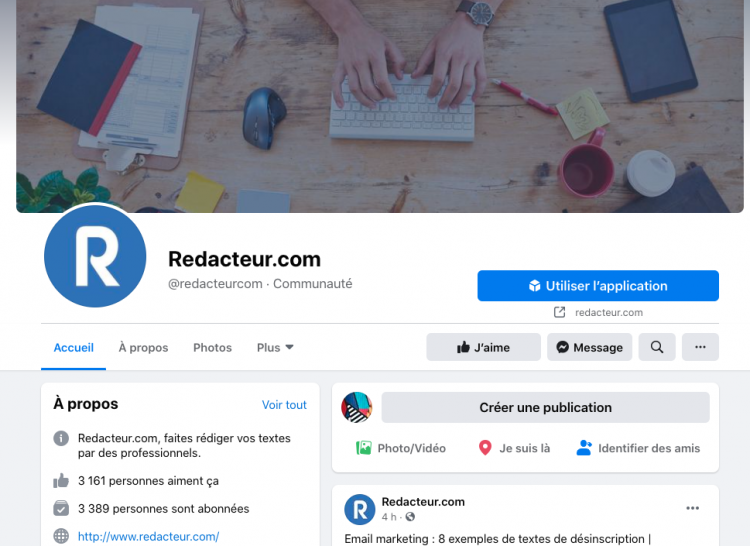Choose Identifier des amis option
The height and width of the screenshot is (546, 750).
638,448
